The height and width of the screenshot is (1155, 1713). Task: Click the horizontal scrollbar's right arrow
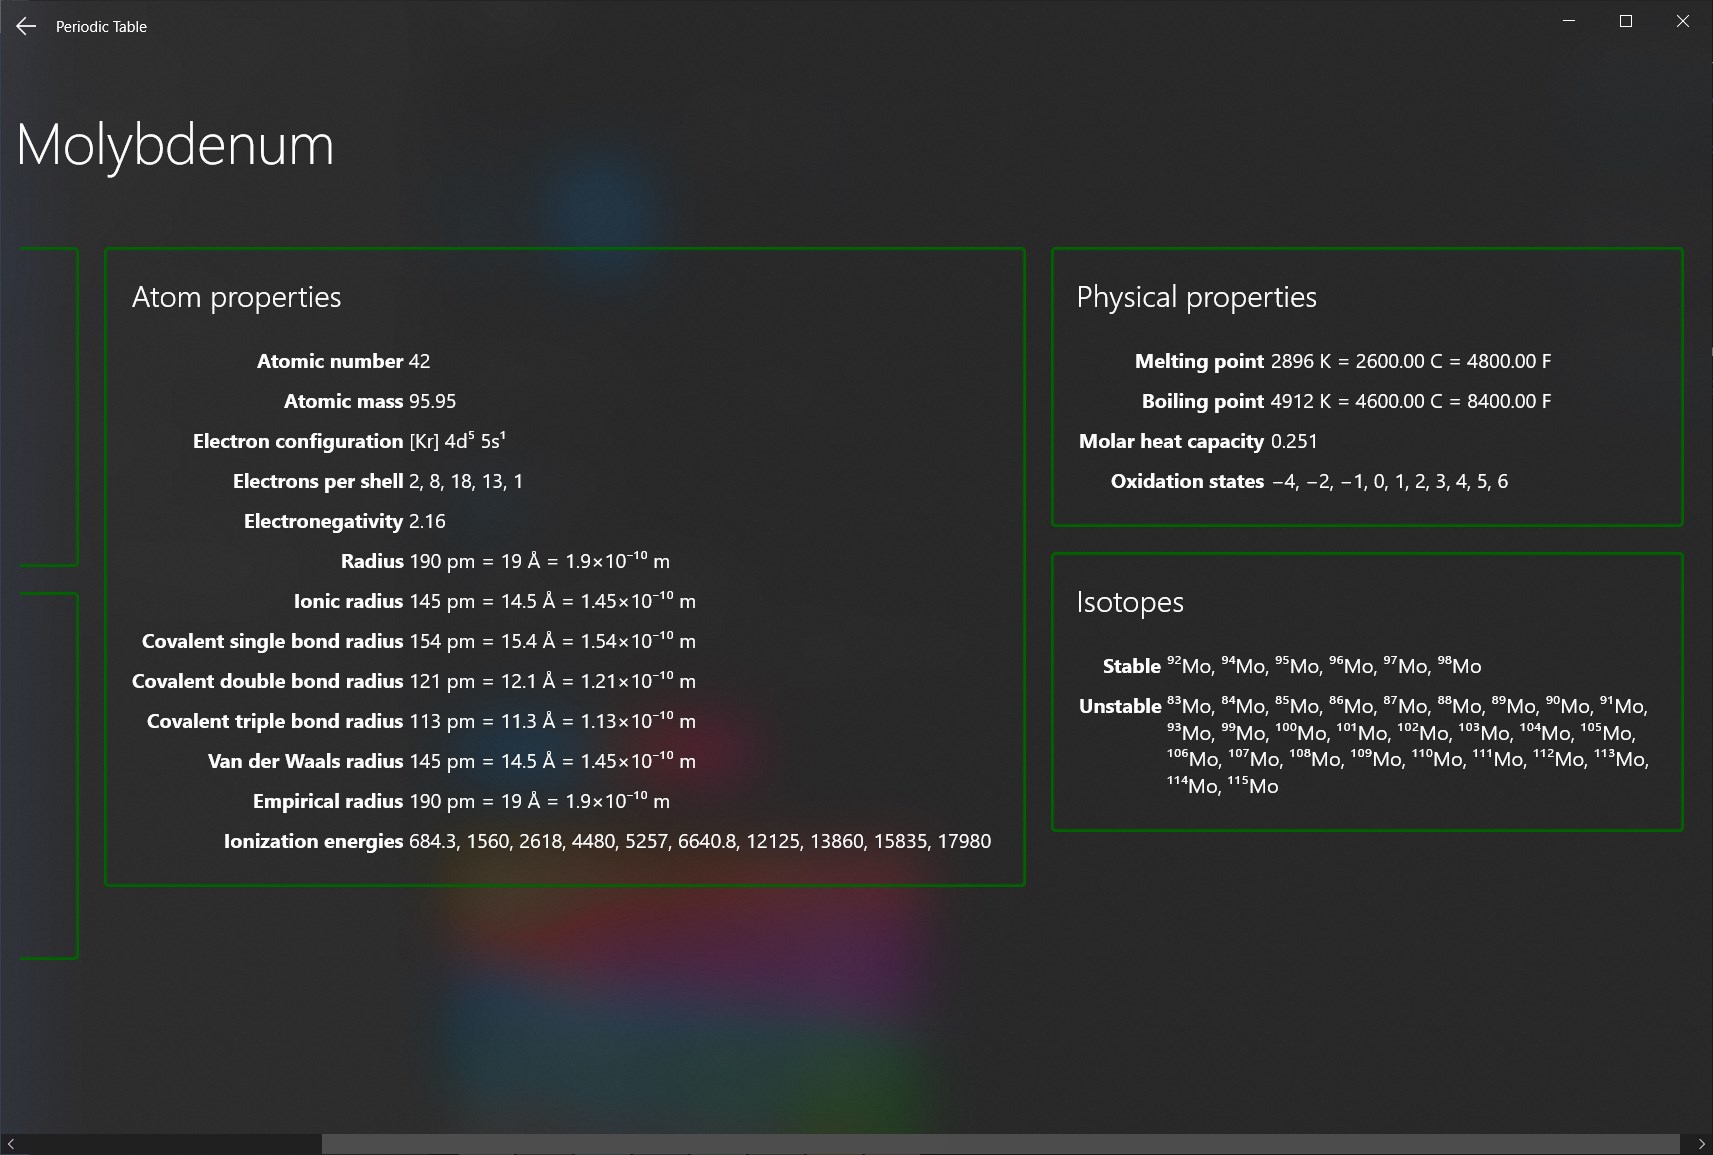tap(1702, 1144)
